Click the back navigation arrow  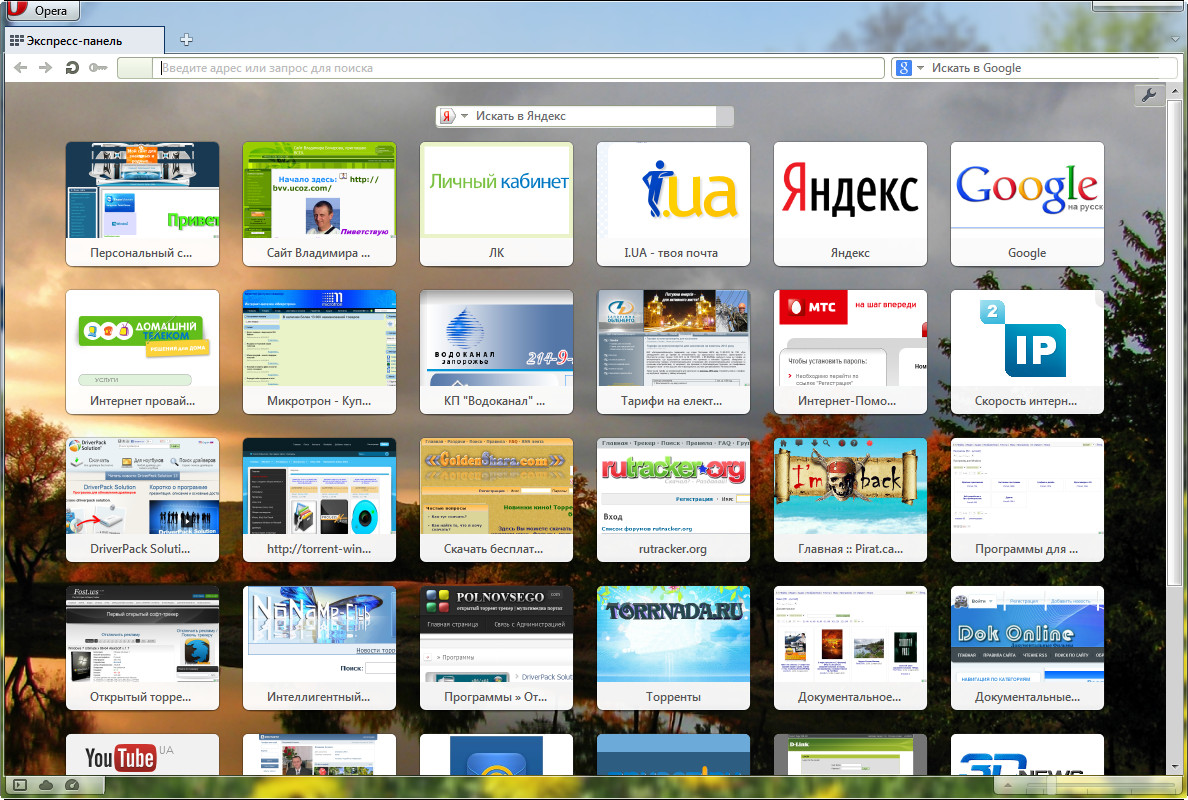20,68
